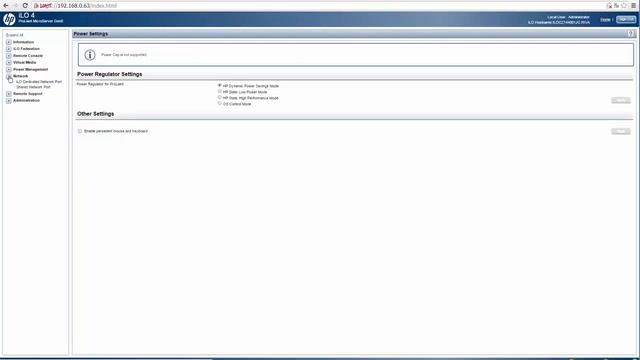The width and height of the screenshot is (640, 360).
Task: Select OS Control Mode radio option
Action: coord(220,104)
